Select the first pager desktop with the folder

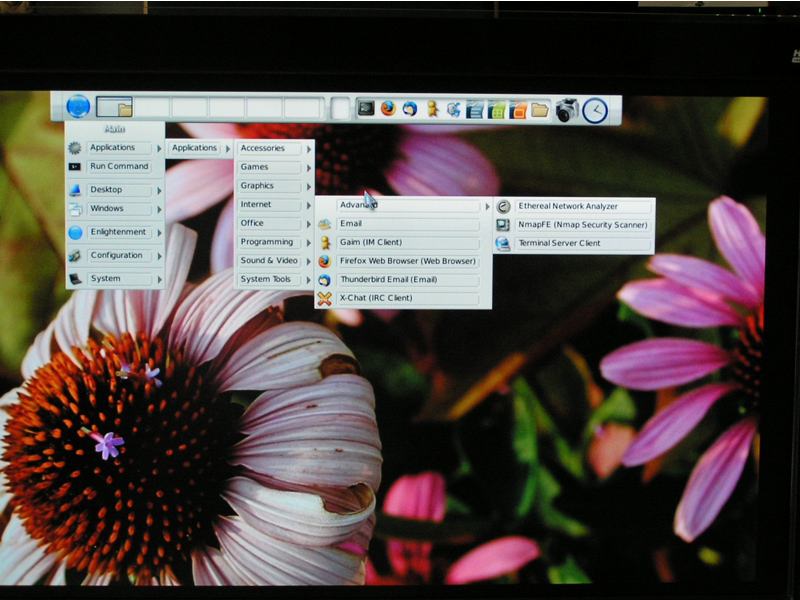(114, 107)
